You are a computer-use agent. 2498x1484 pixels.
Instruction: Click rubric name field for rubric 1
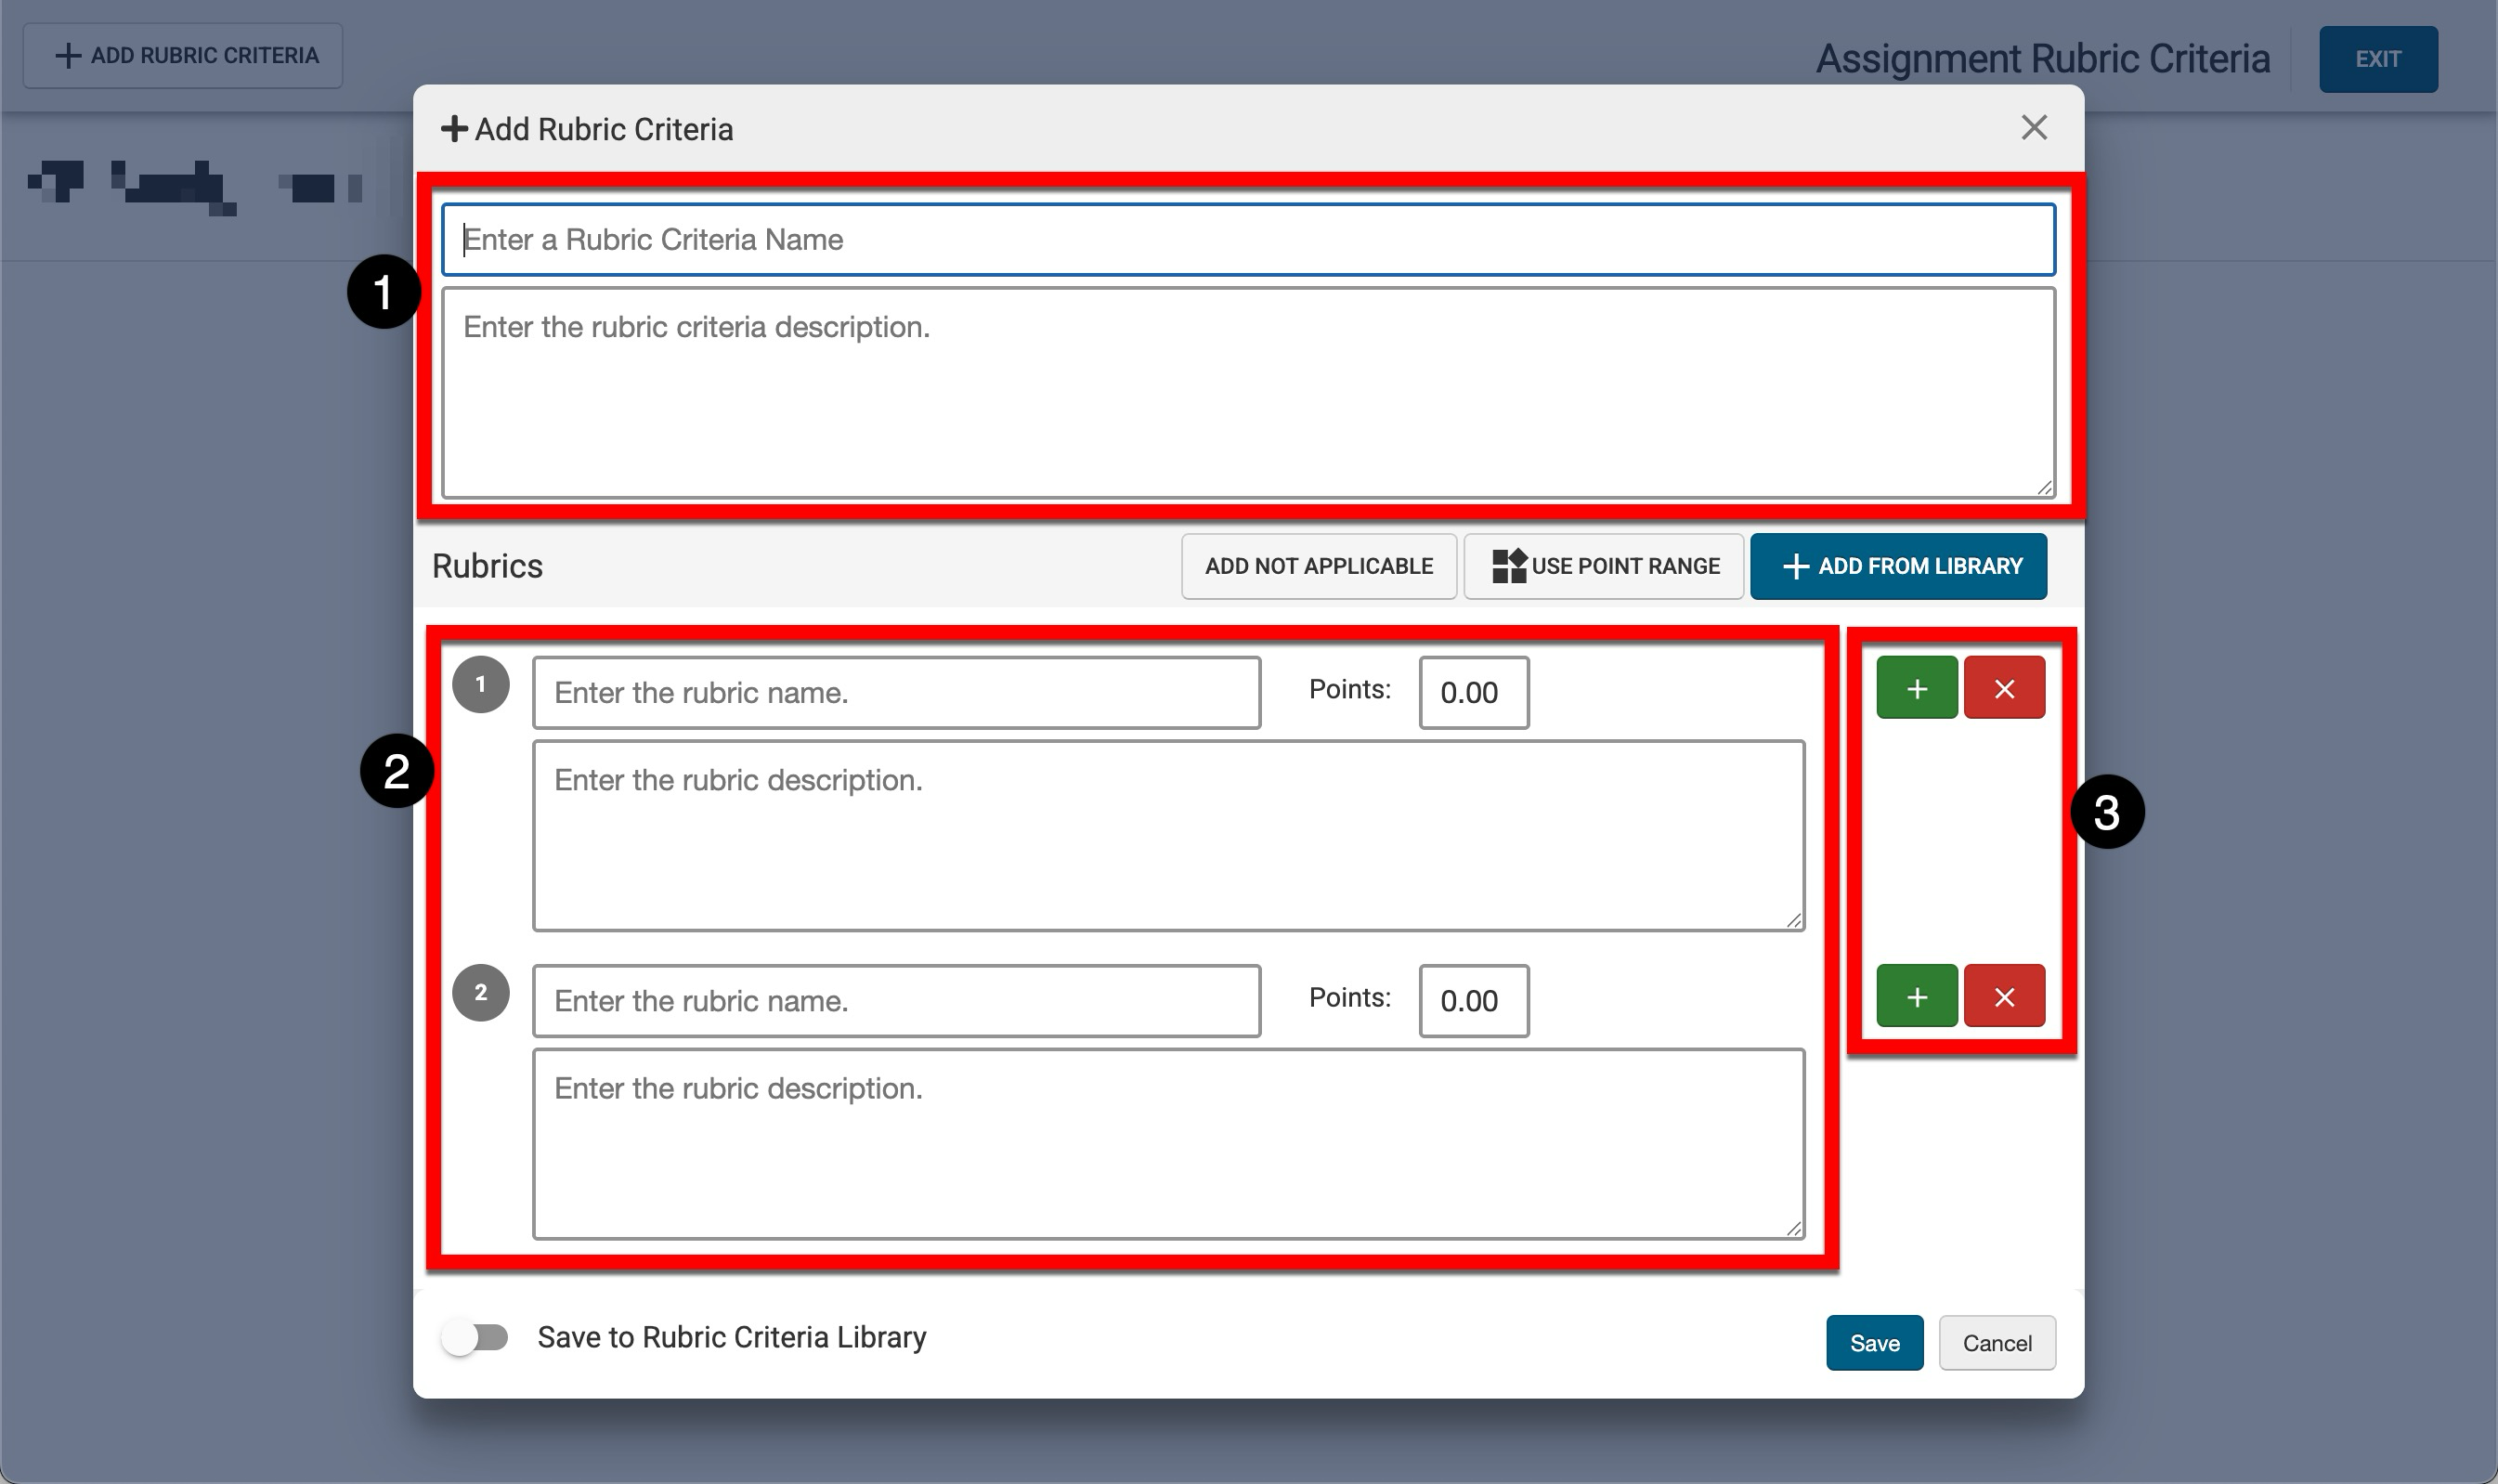point(896,693)
